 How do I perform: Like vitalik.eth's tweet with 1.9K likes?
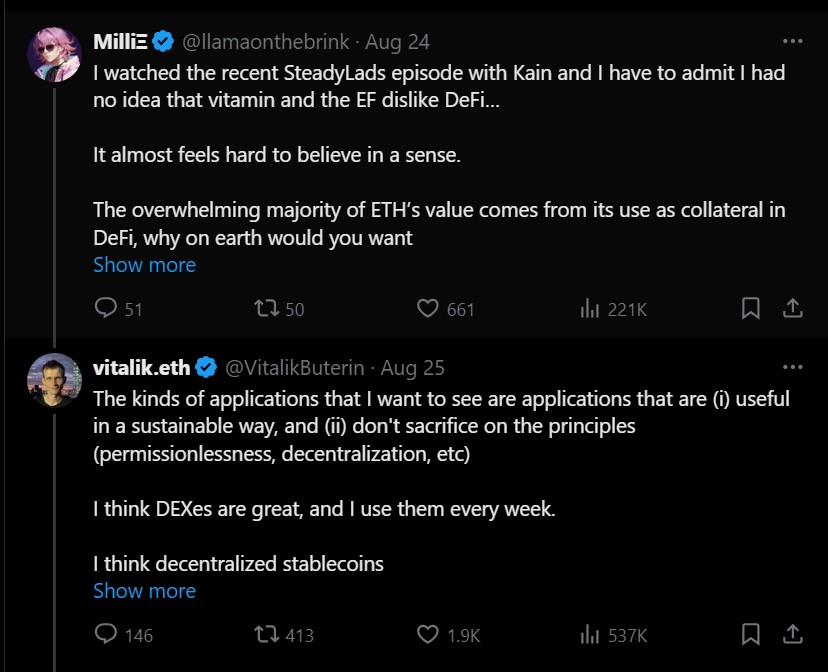(429, 634)
